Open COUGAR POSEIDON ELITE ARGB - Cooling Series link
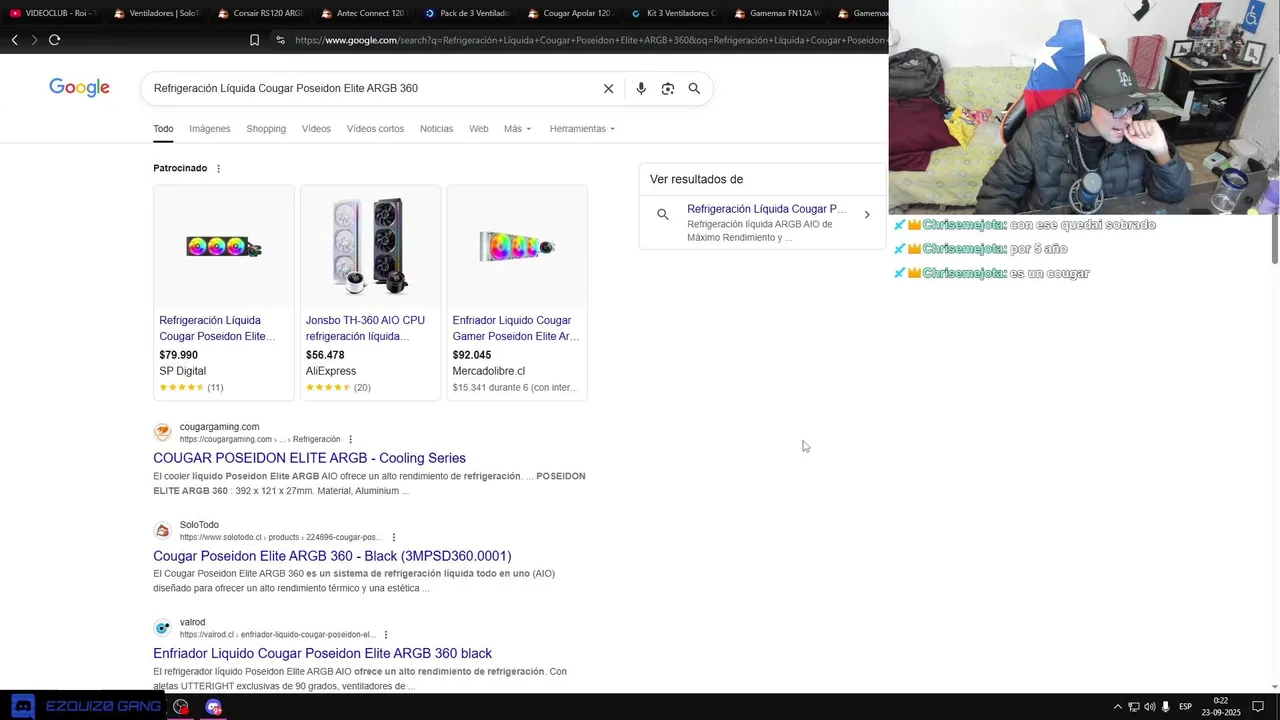 (x=309, y=458)
